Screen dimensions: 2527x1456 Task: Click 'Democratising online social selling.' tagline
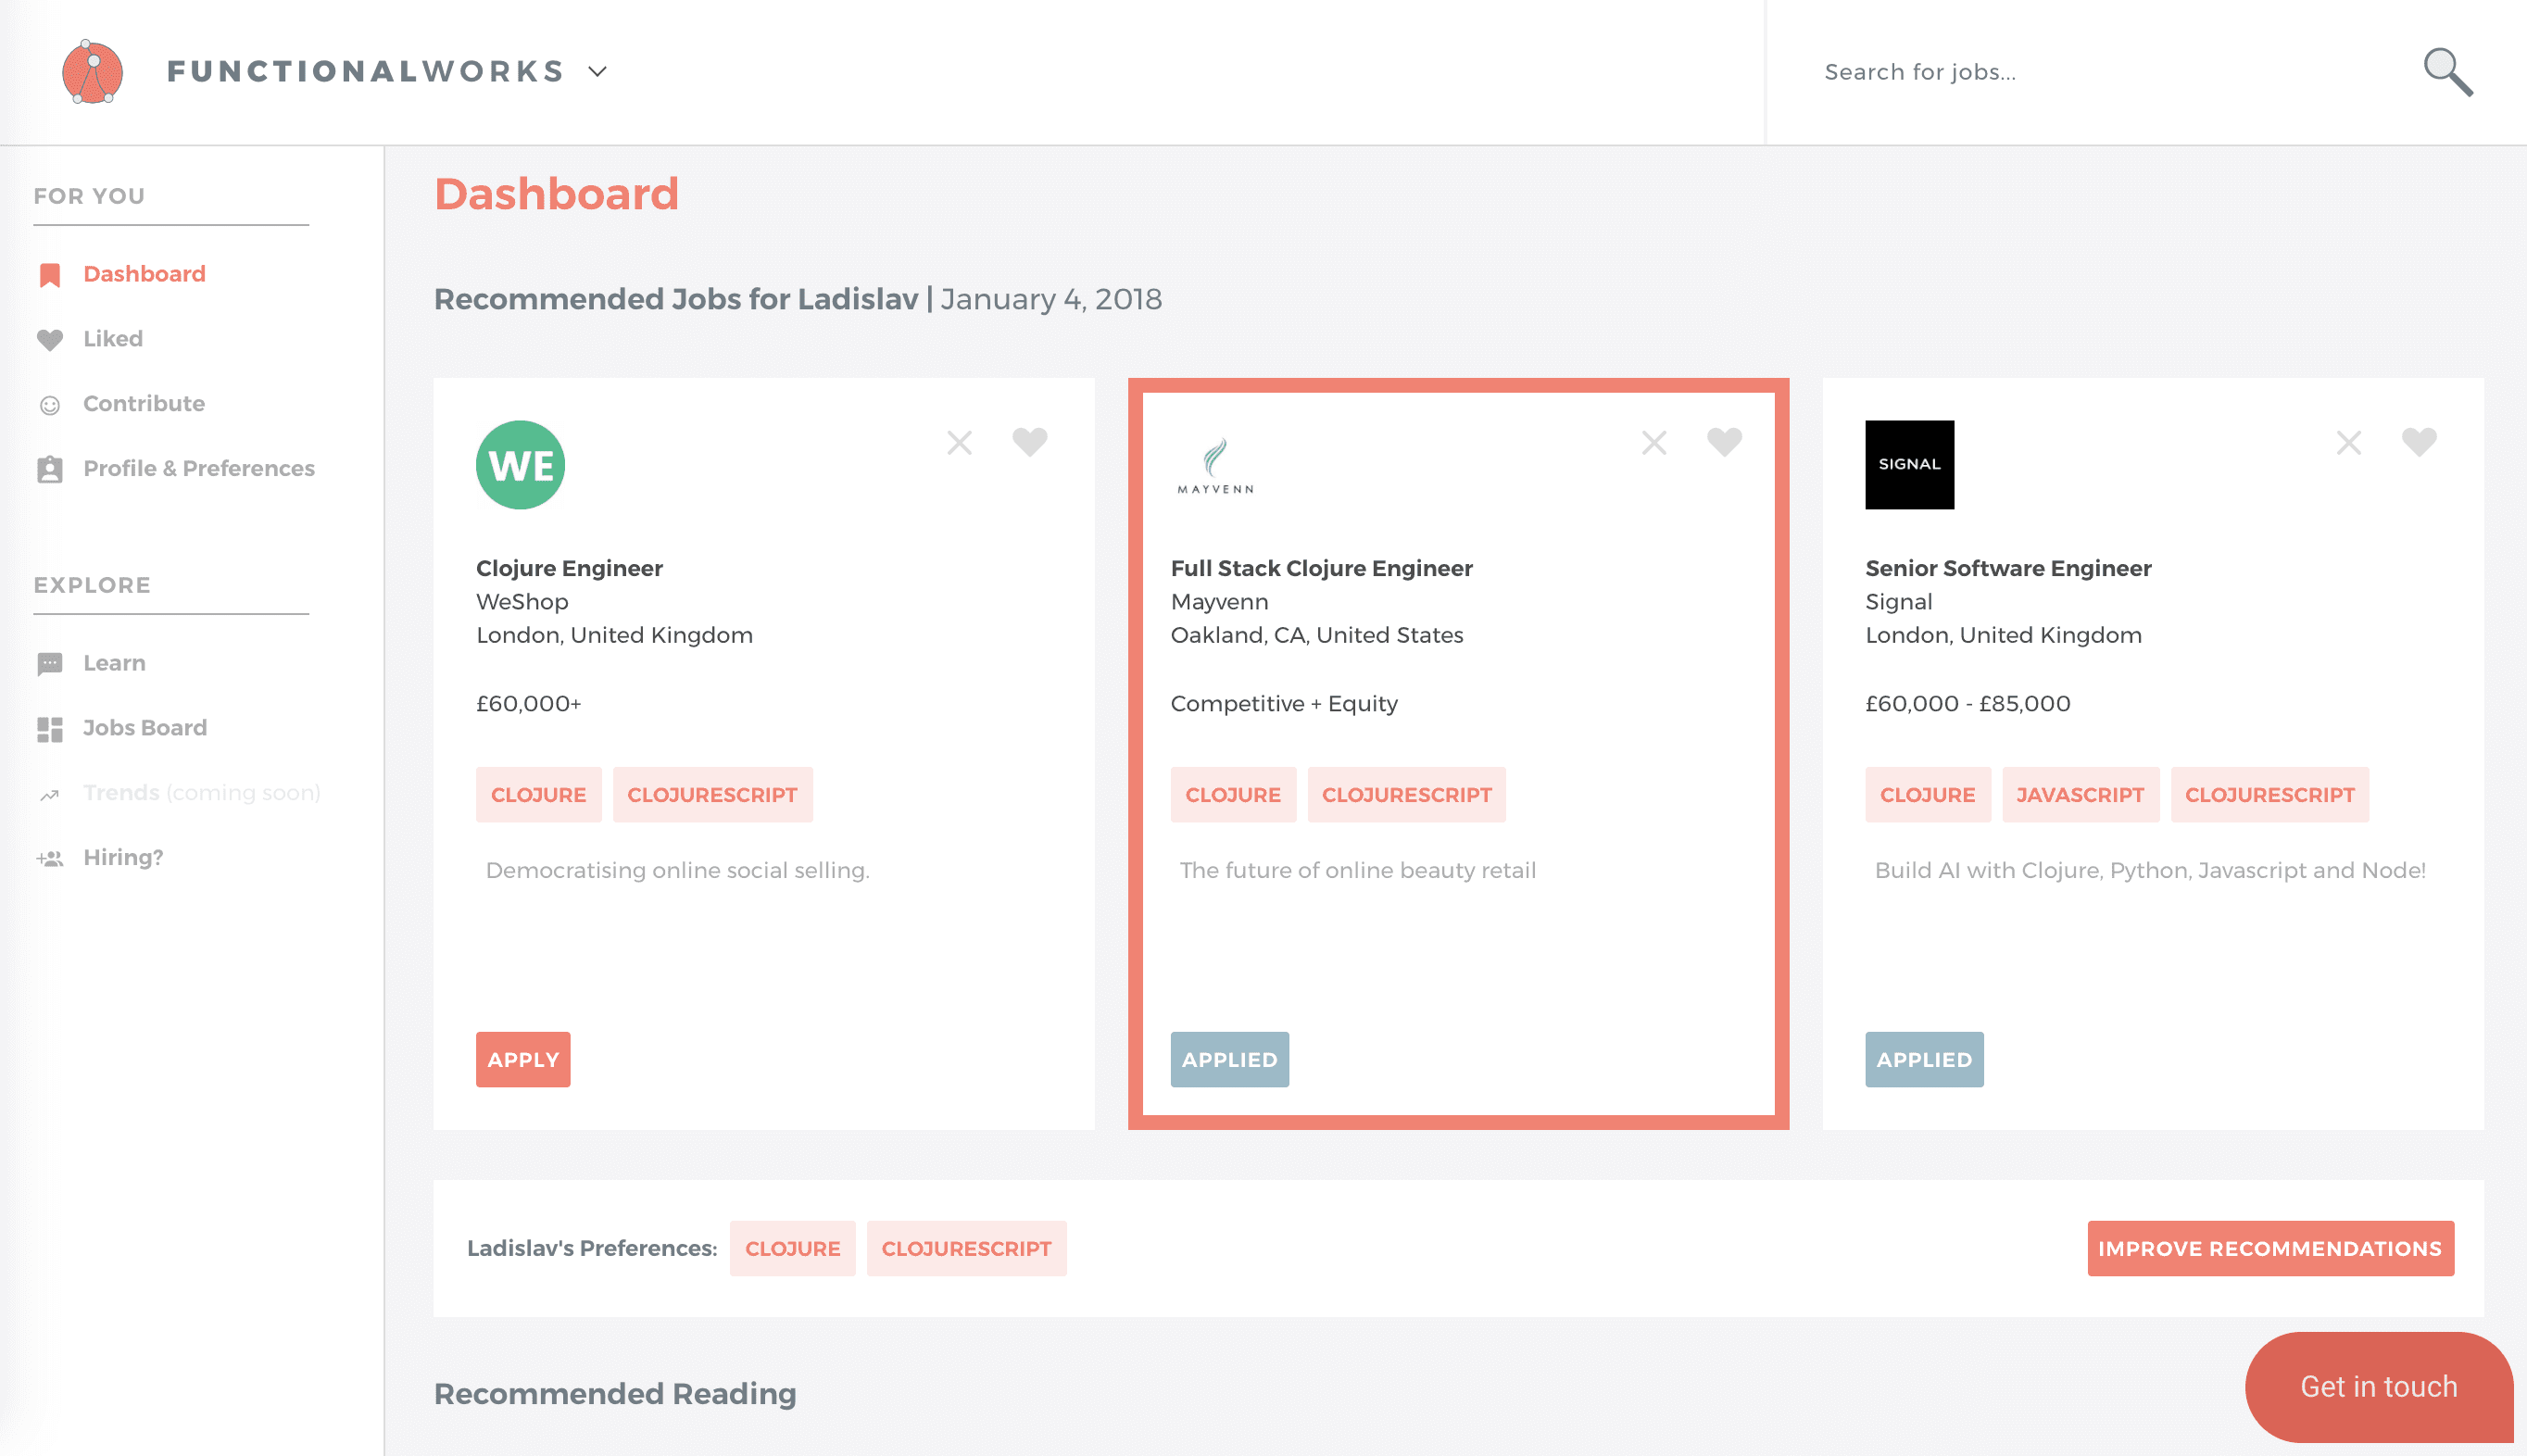[x=677, y=871]
